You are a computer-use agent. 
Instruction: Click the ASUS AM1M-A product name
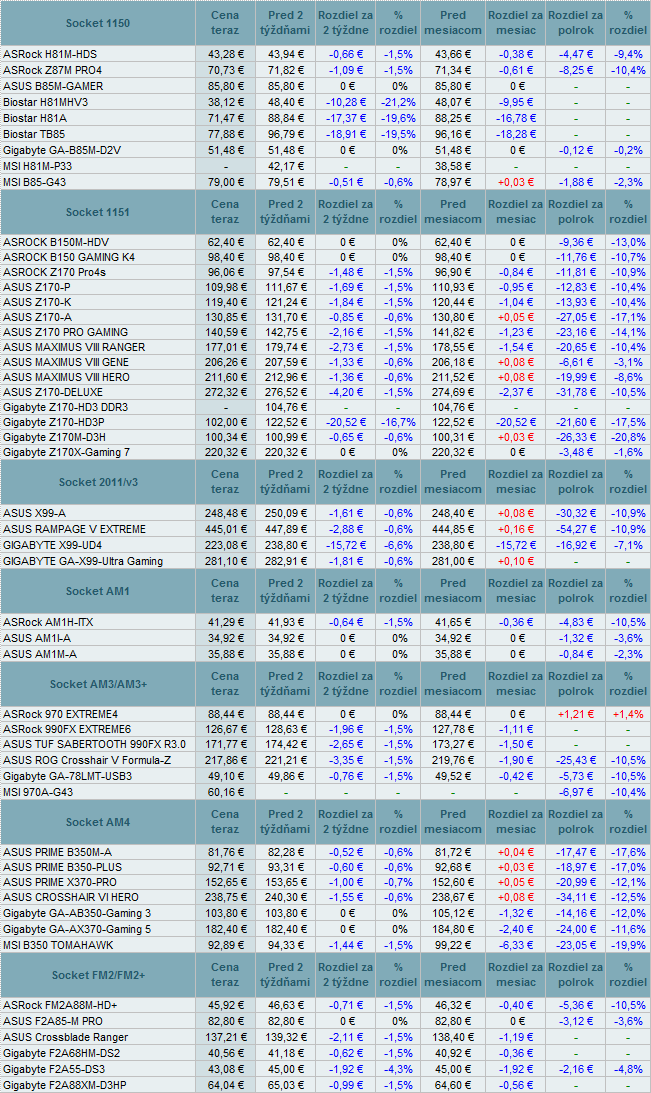(40, 655)
